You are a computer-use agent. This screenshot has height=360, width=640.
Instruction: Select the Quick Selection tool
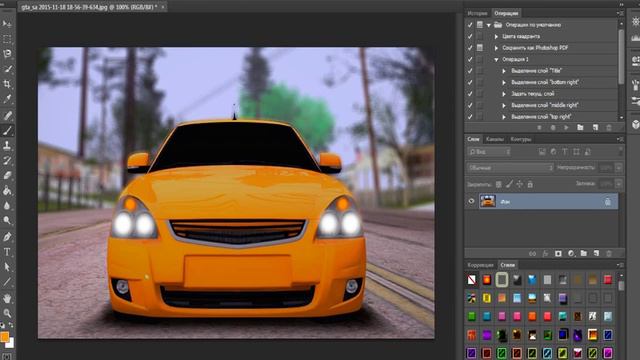tap(7, 69)
